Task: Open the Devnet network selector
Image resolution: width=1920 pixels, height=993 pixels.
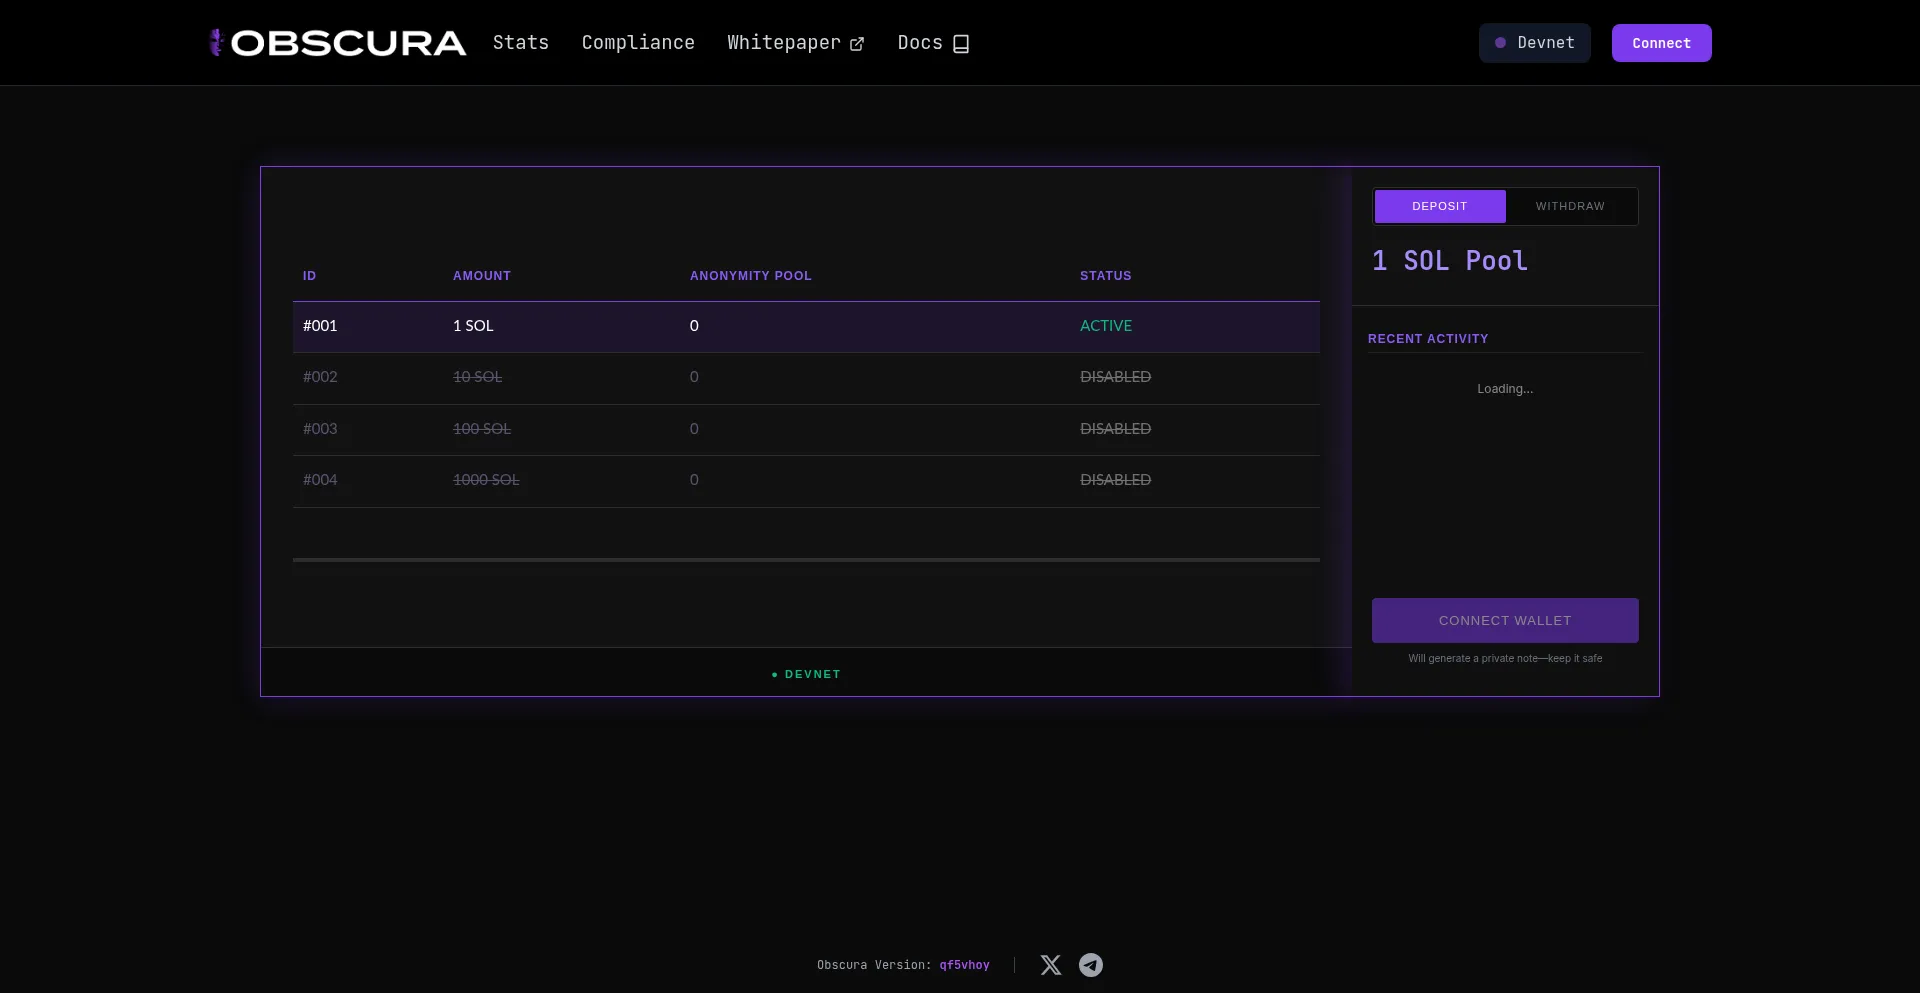Action: tap(1535, 43)
